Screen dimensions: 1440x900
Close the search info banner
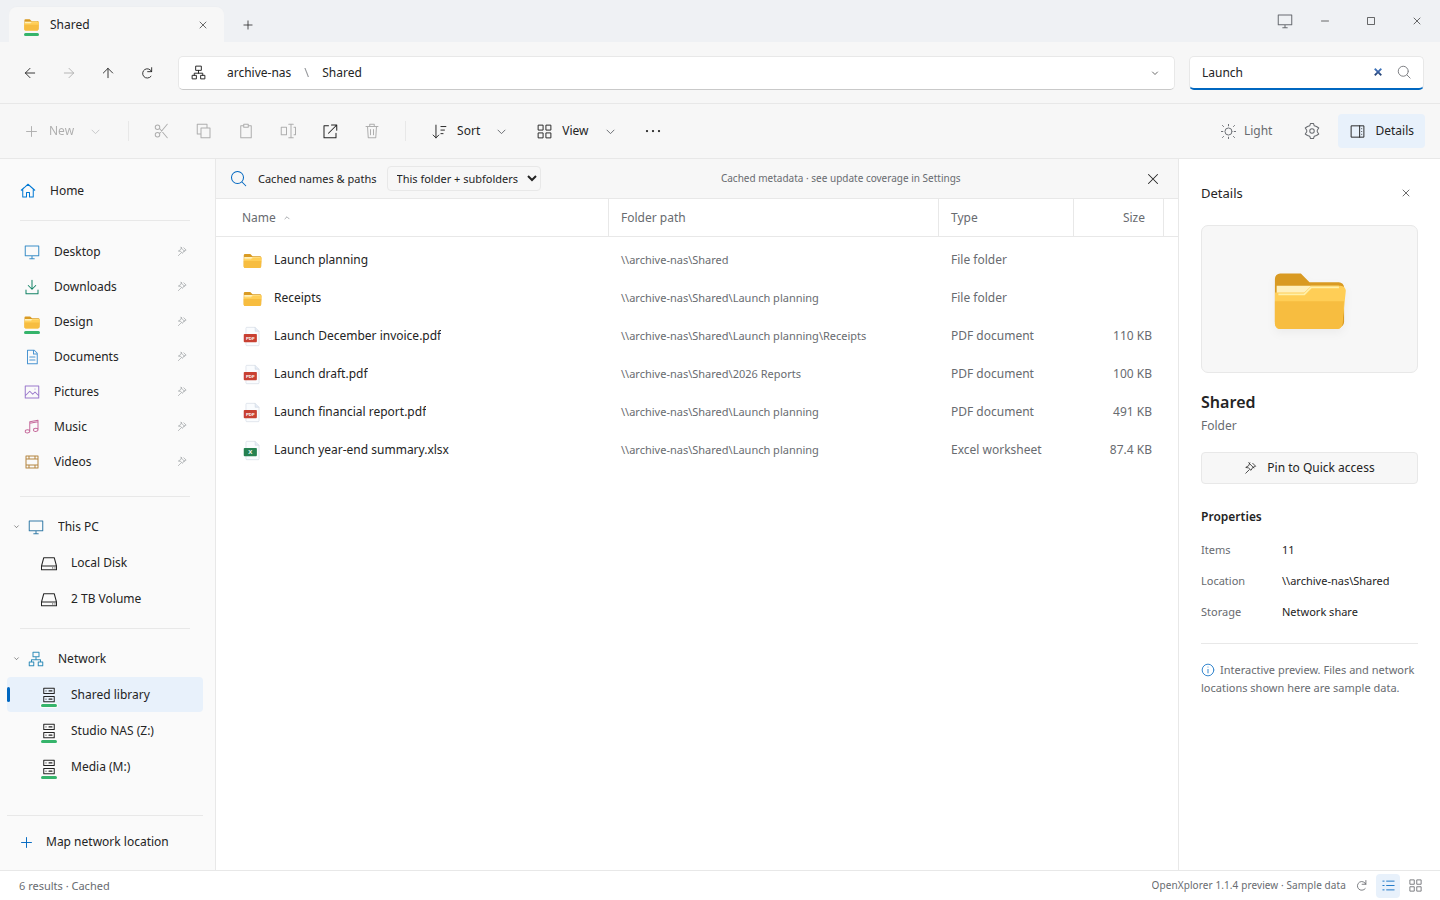(1153, 179)
